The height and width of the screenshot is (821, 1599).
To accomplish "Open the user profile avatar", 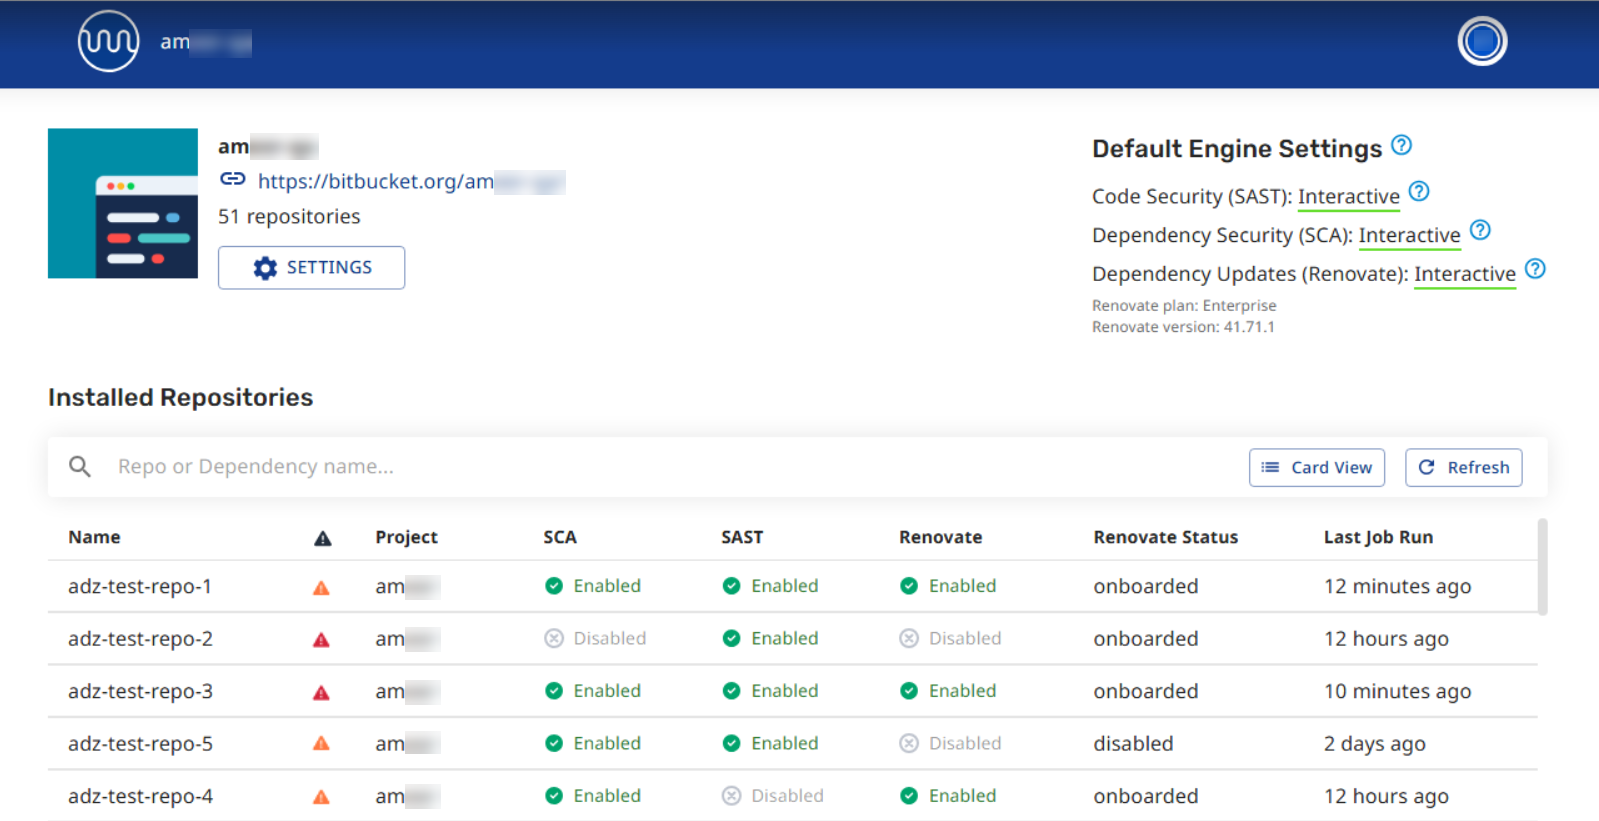I will click(1481, 42).
